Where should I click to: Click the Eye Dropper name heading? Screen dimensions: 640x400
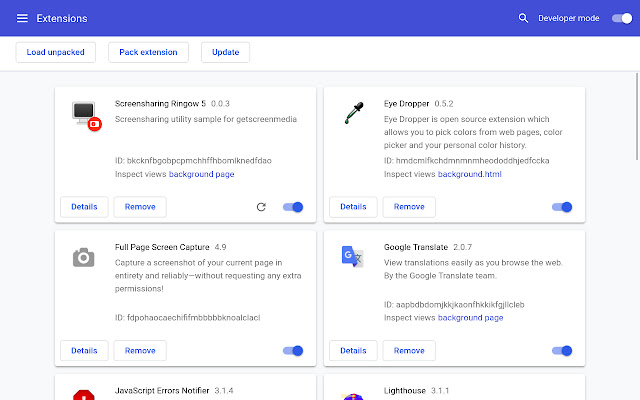click(406, 104)
